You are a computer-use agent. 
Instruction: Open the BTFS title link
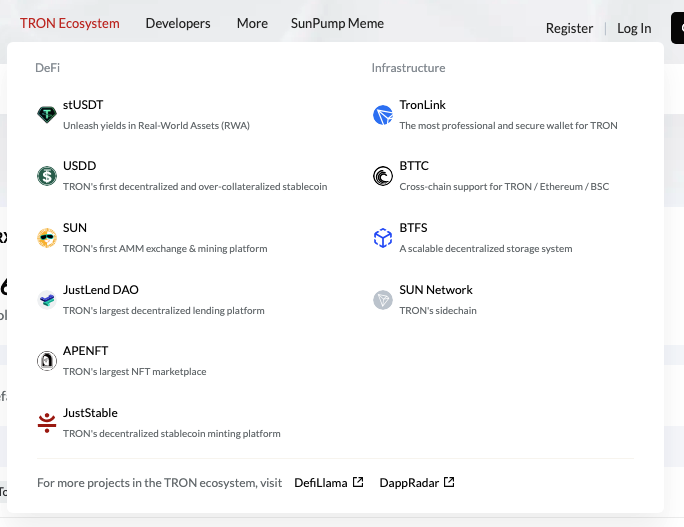413,228
